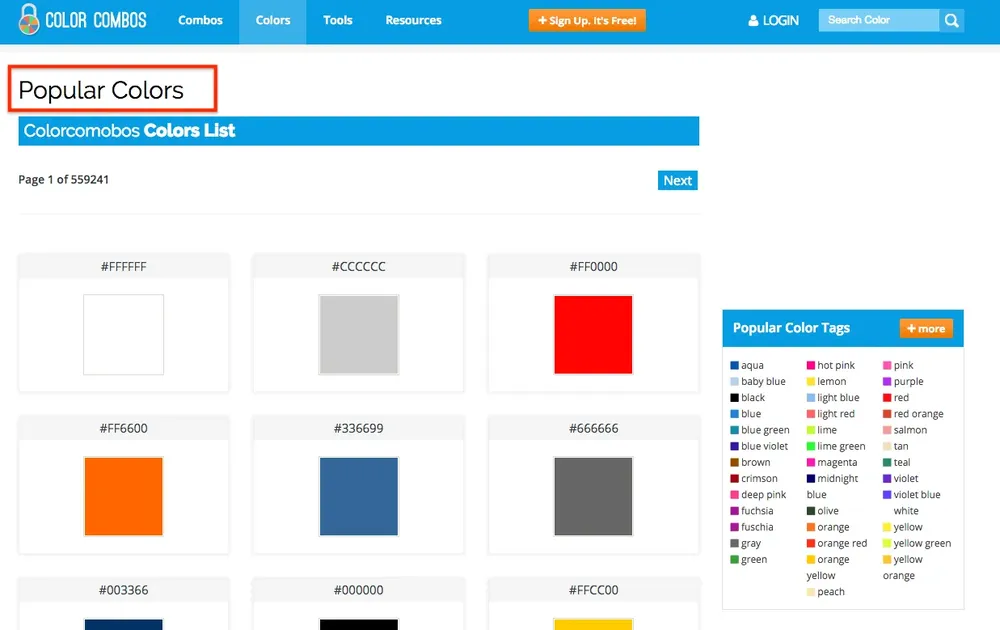Open the violet blue color tag
This screenshot has height=630, width=1000.
916,495
